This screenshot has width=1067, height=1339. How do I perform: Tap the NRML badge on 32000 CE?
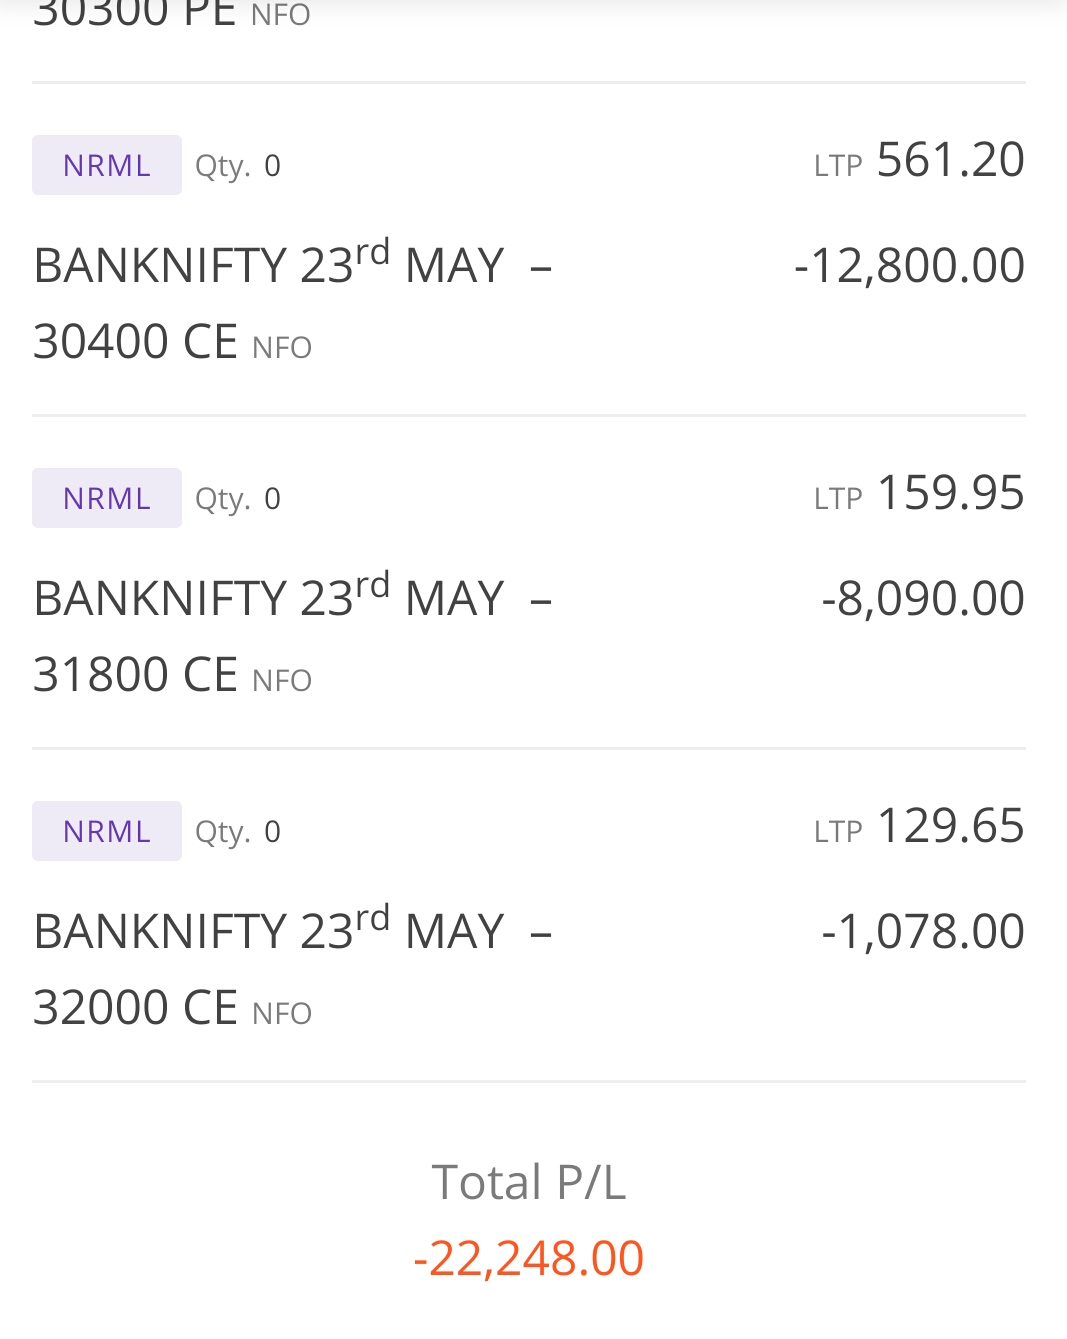click(107, 831)
